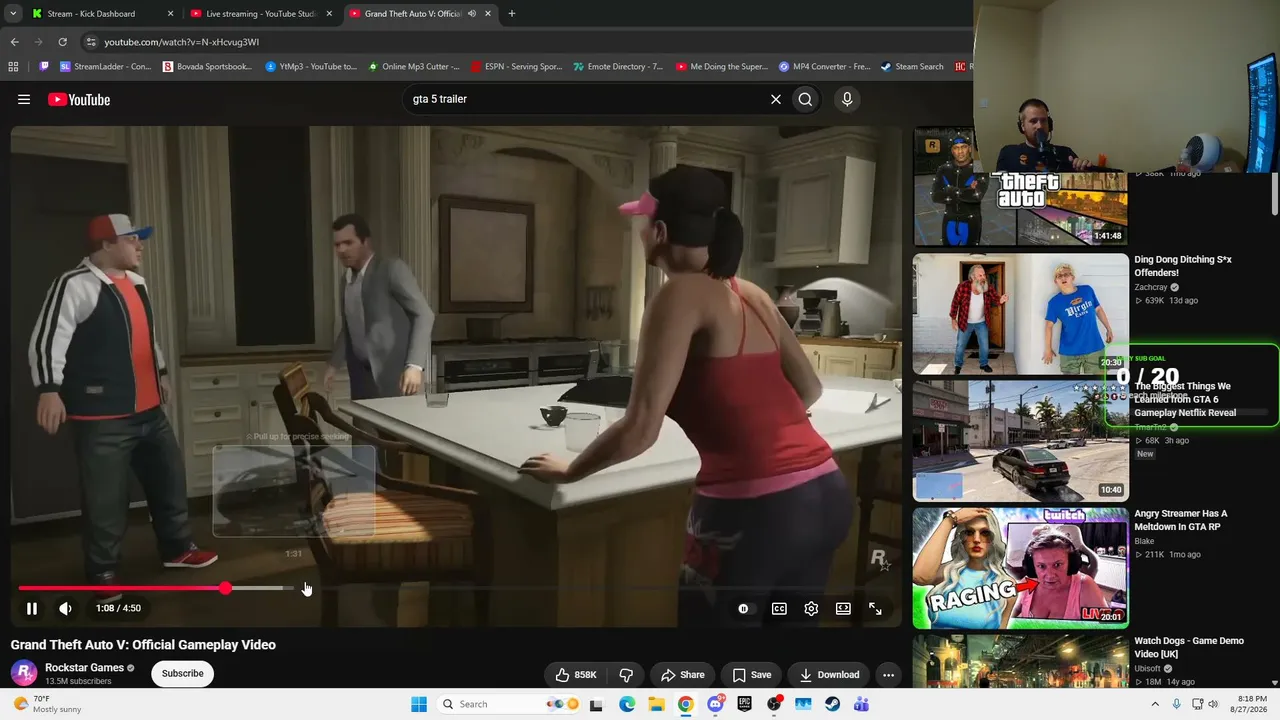Open the 'Me Doing the Super...' bookmark
Screen dimensions: 1280x720
tap(722, 67)
